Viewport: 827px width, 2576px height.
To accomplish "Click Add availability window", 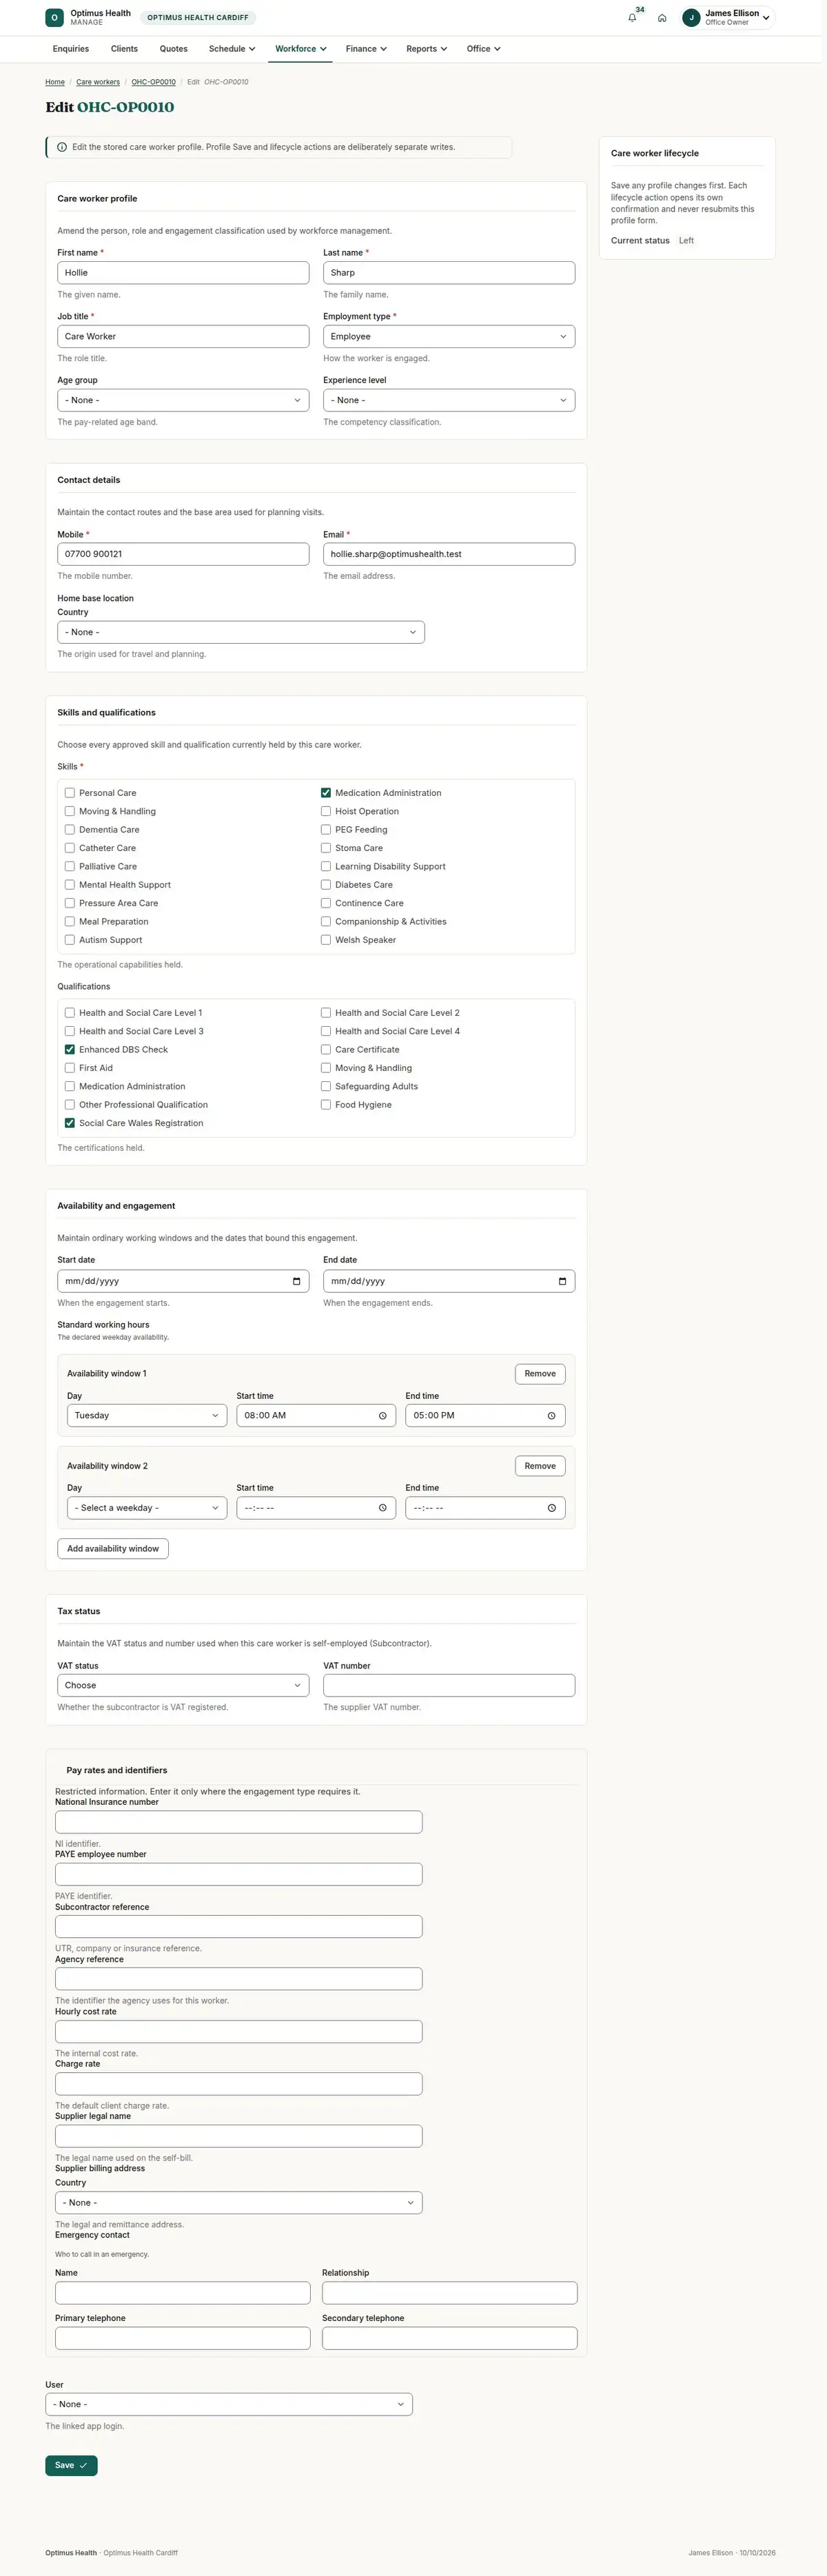I will (113, 1548).
